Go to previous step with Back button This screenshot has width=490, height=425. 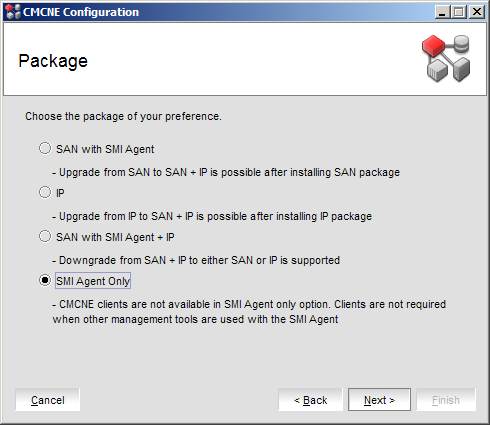(310, 400)
